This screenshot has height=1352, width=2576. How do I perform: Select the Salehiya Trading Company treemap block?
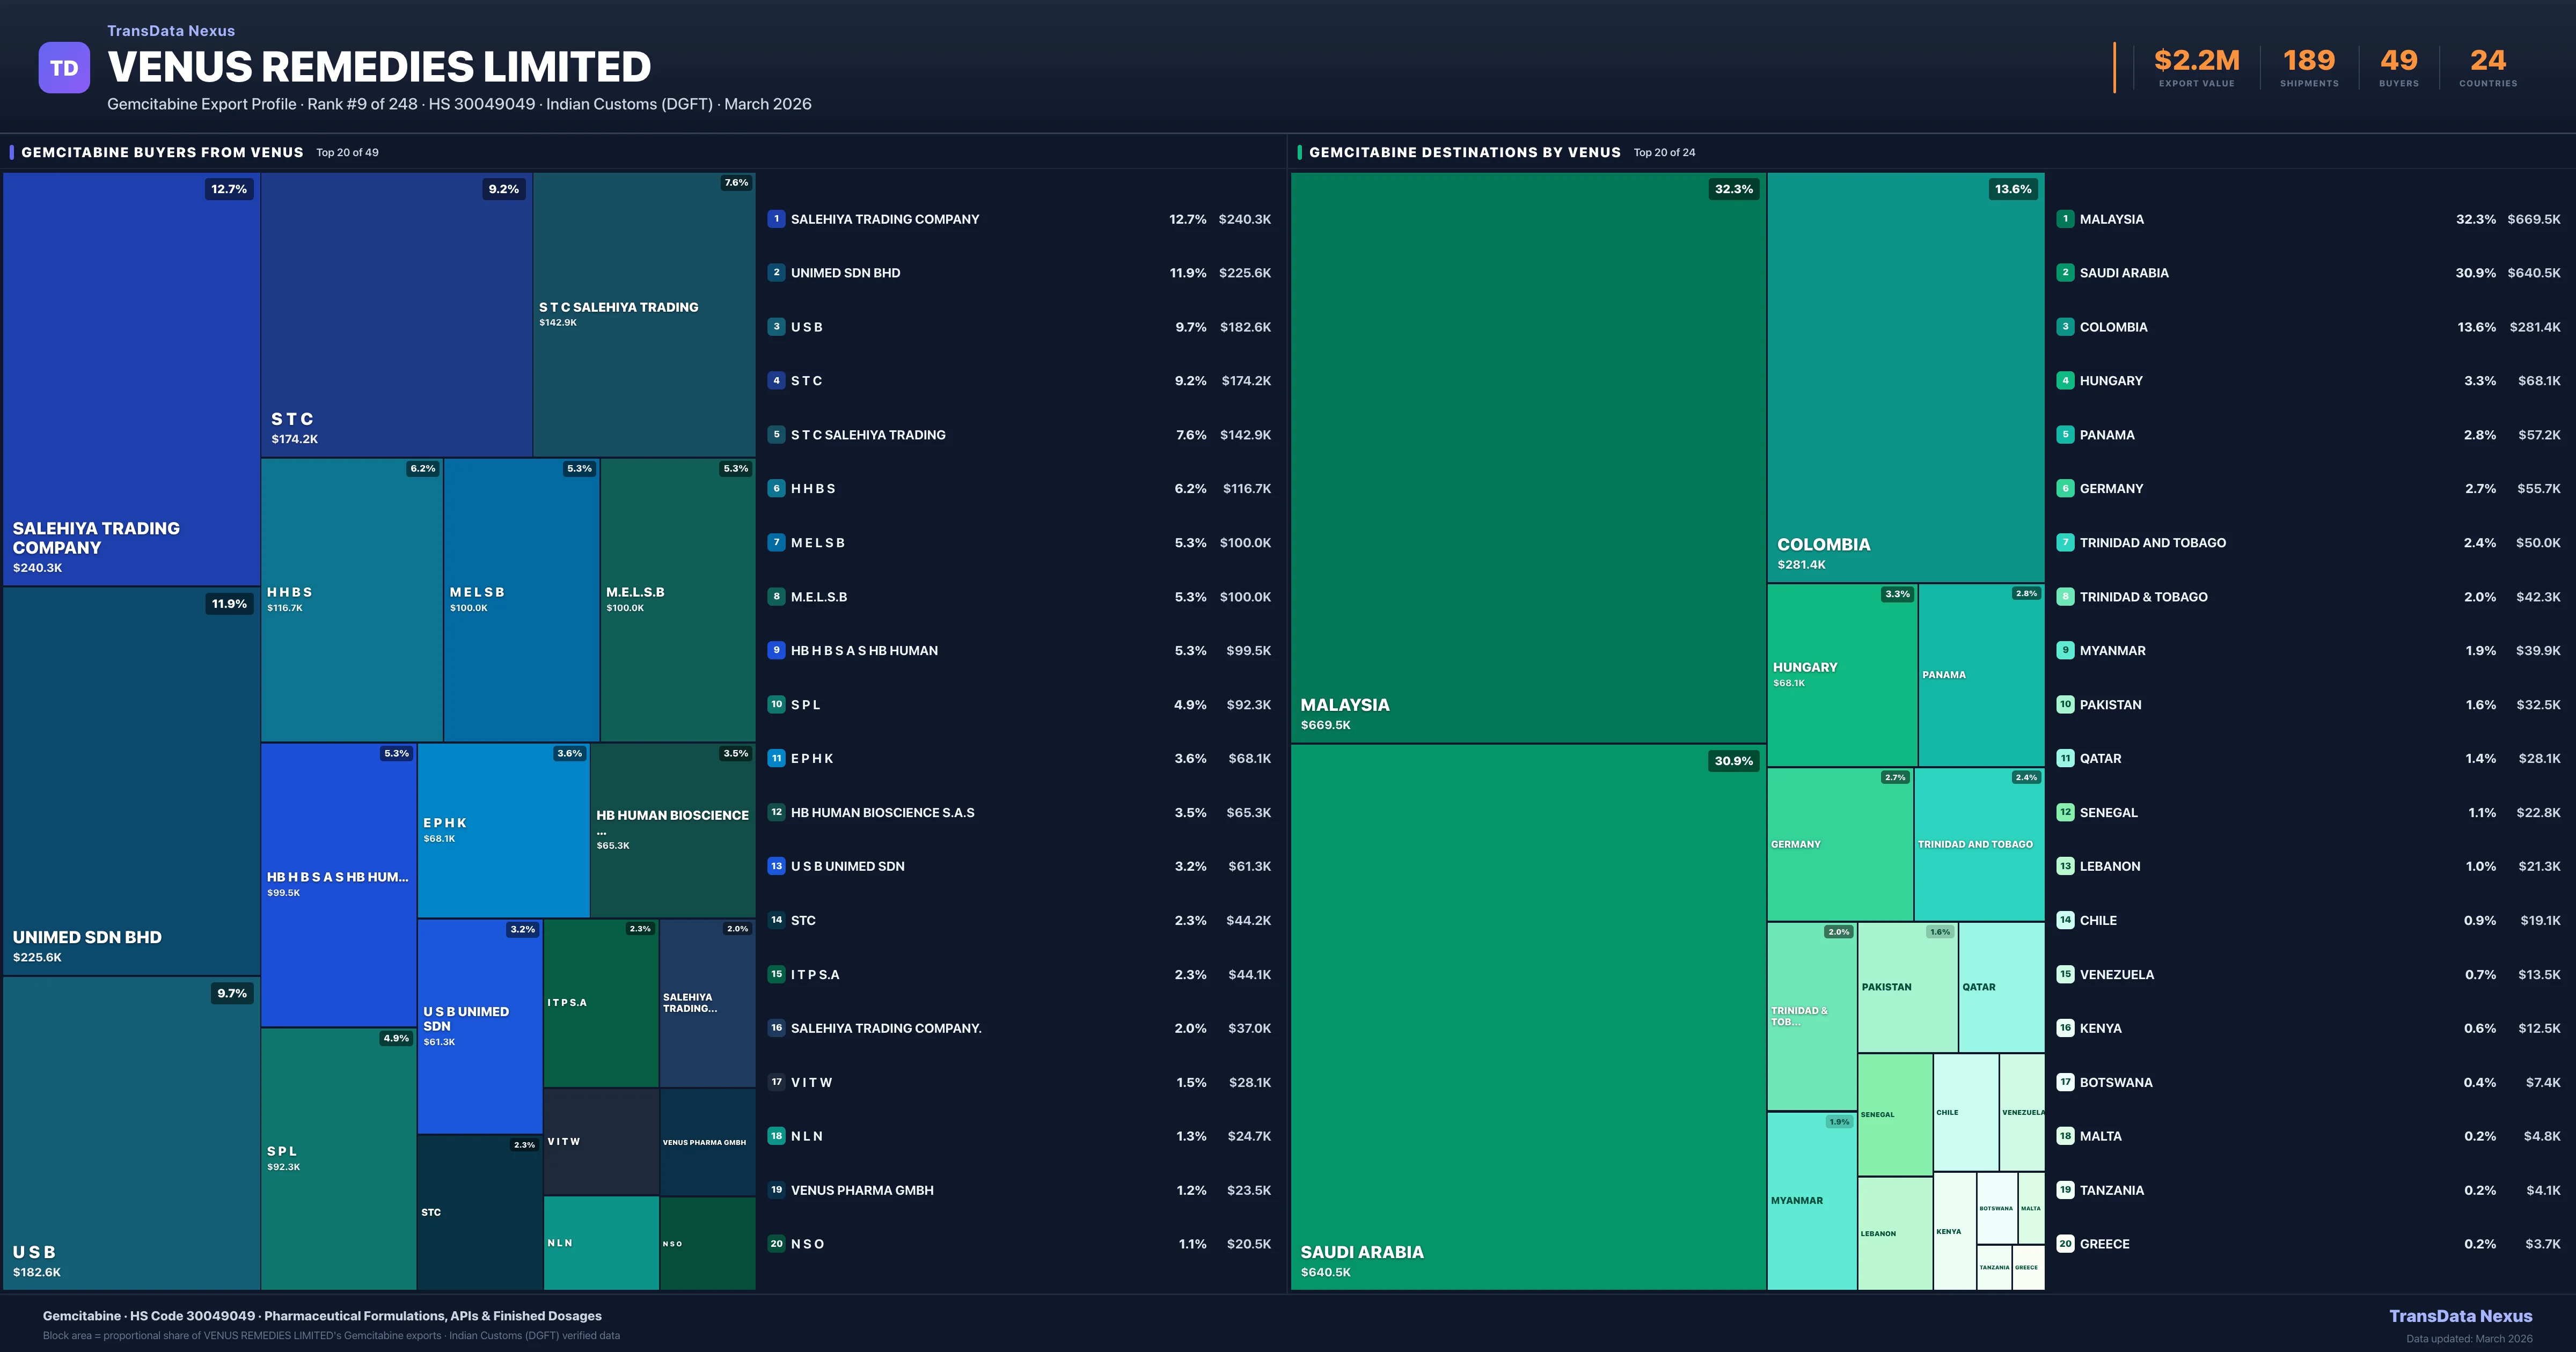point(131,380)
